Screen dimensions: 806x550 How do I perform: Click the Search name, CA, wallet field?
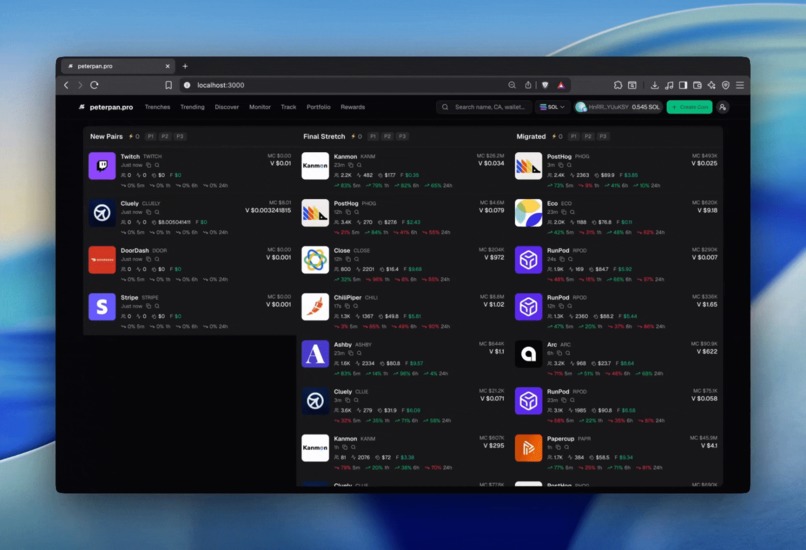pyautogui.click(x=484, y=107)
